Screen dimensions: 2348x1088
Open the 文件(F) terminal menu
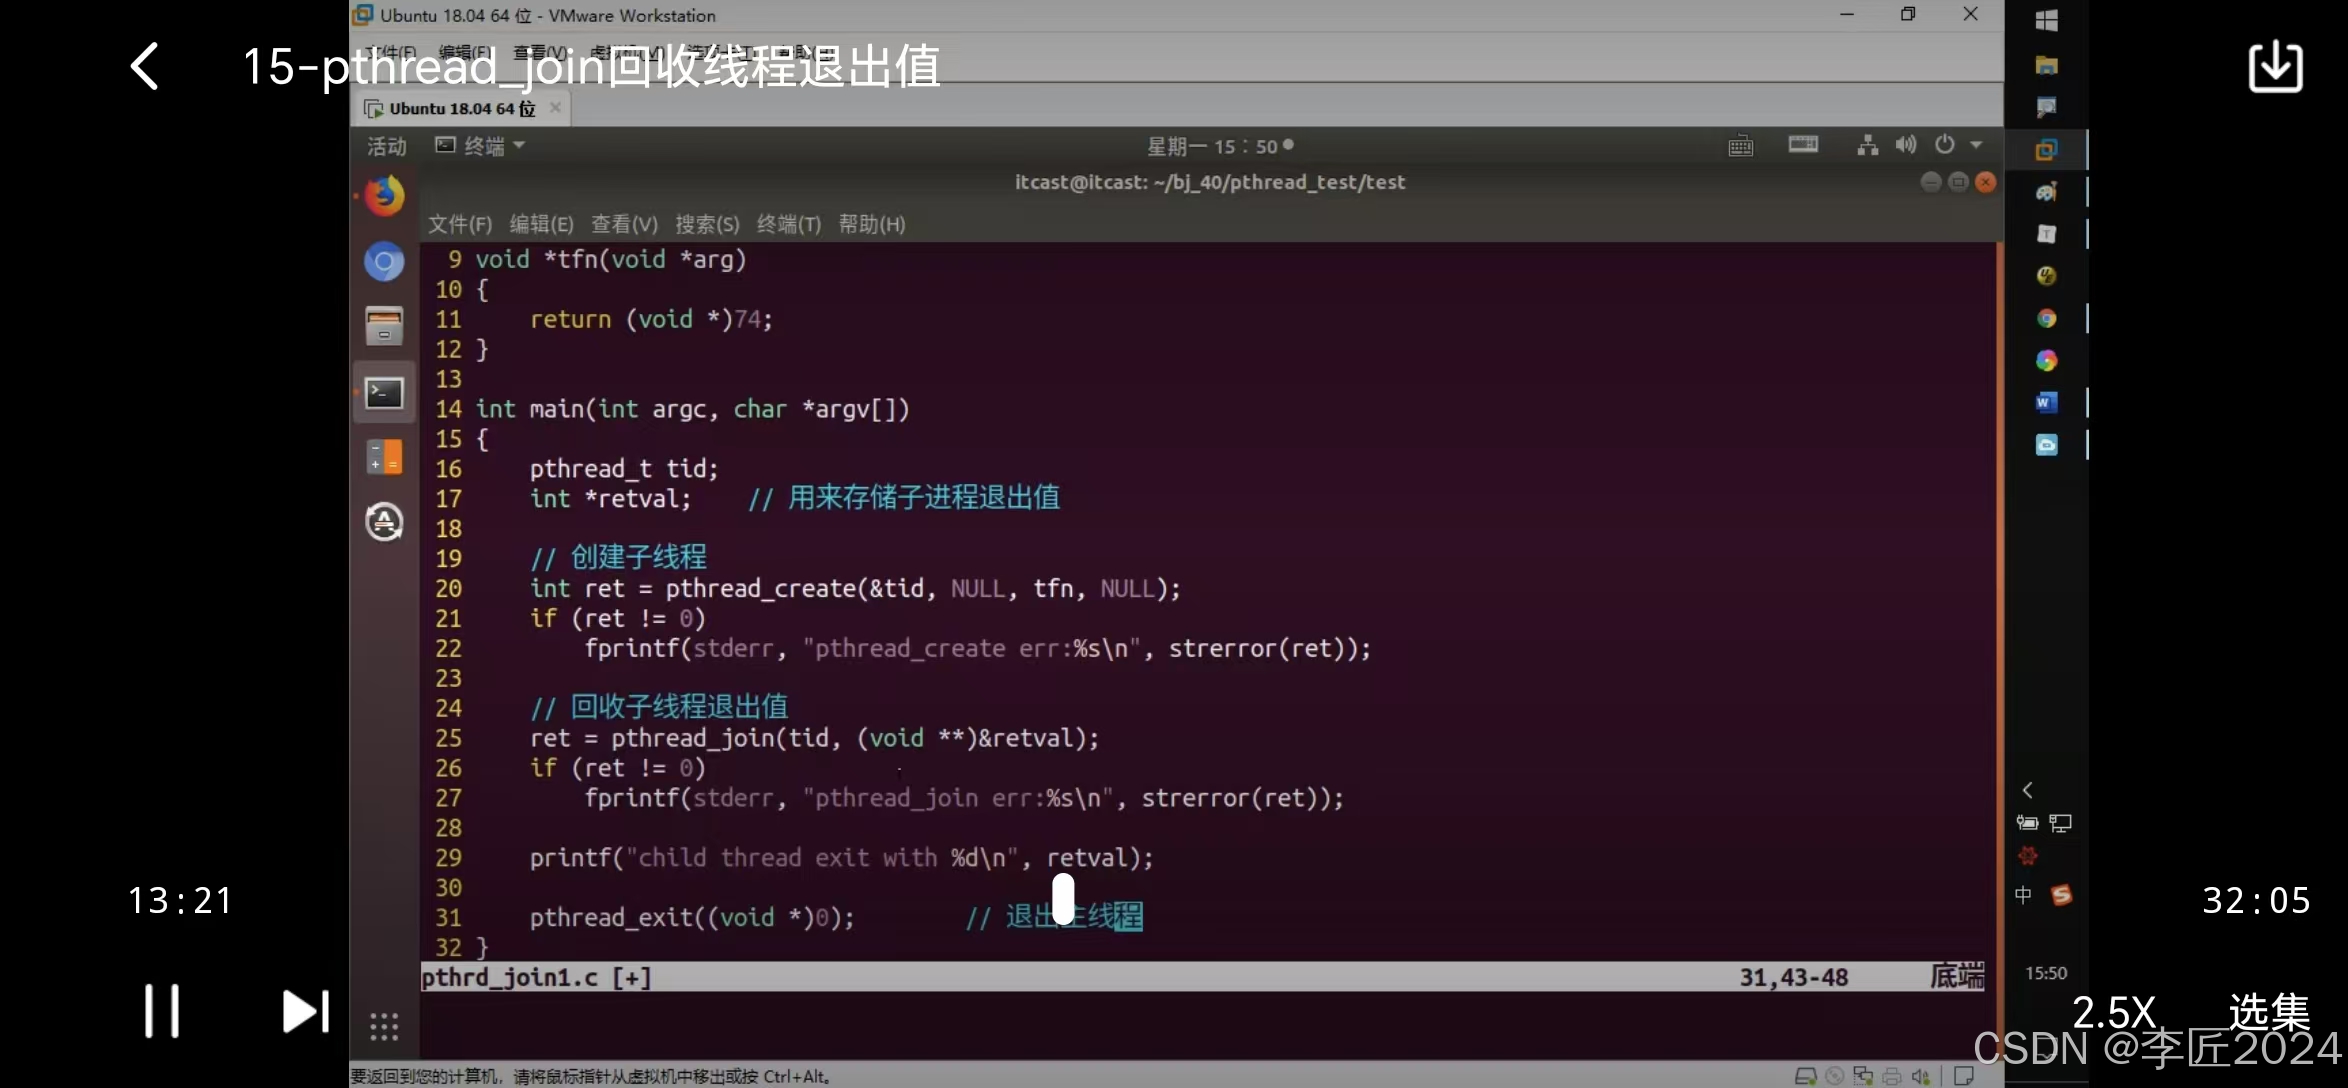point(460,224)
